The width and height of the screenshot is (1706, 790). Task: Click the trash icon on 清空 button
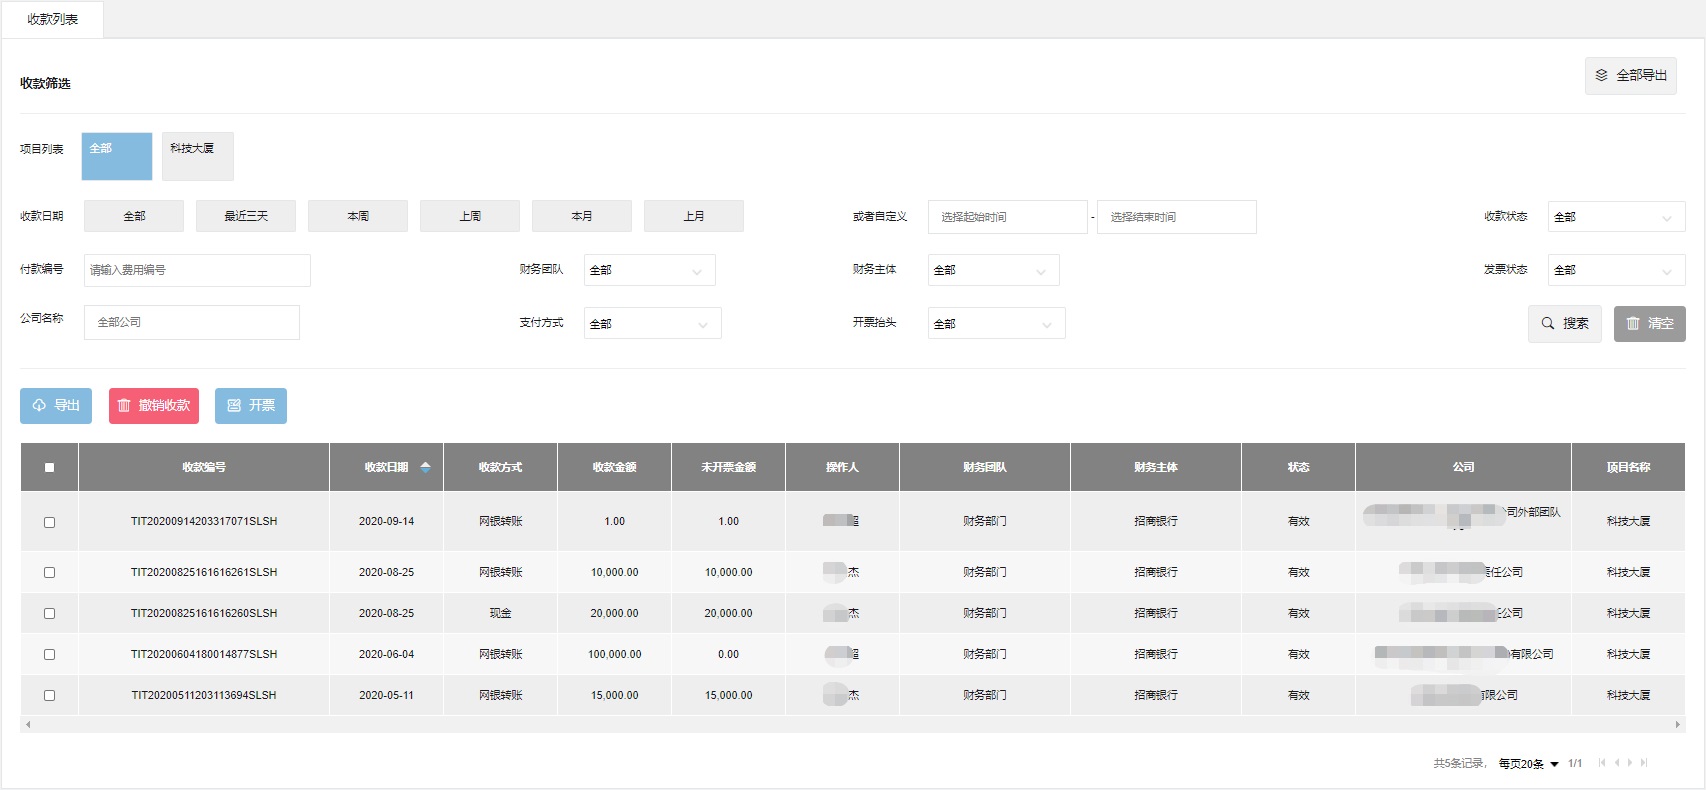1633,324
